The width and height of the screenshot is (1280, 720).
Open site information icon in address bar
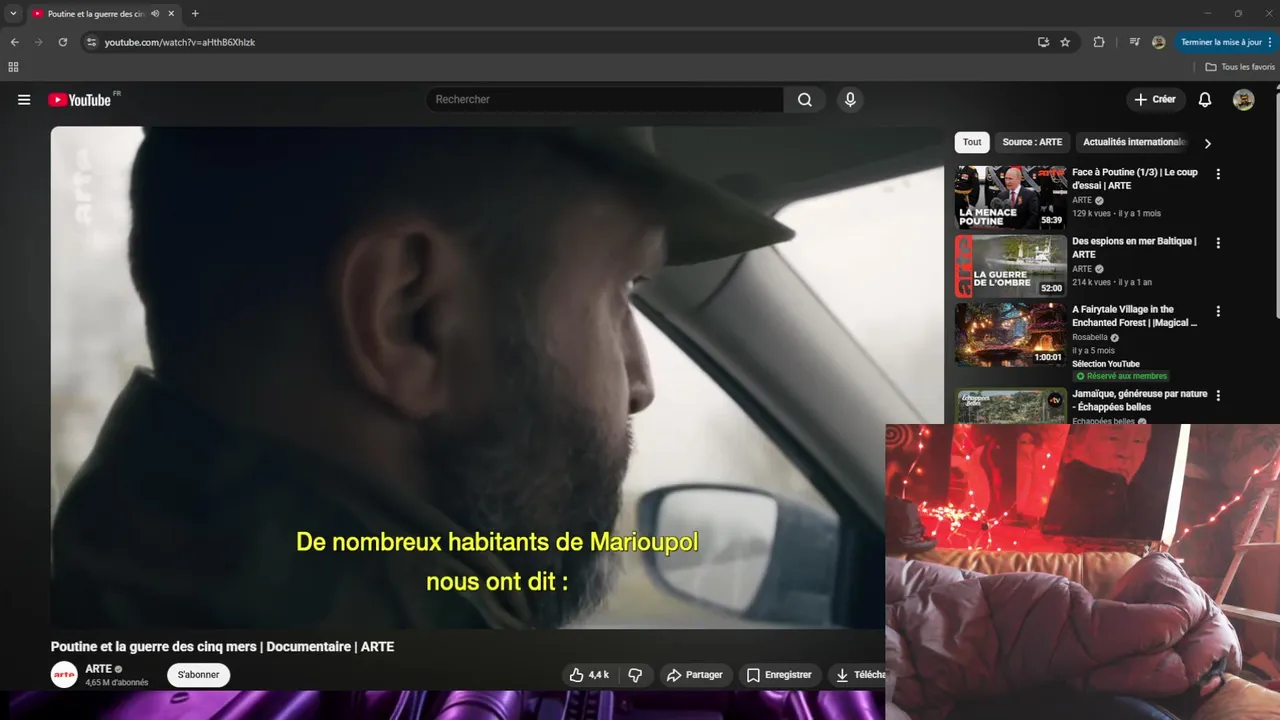pyautogui.click(x=91, y=42)
